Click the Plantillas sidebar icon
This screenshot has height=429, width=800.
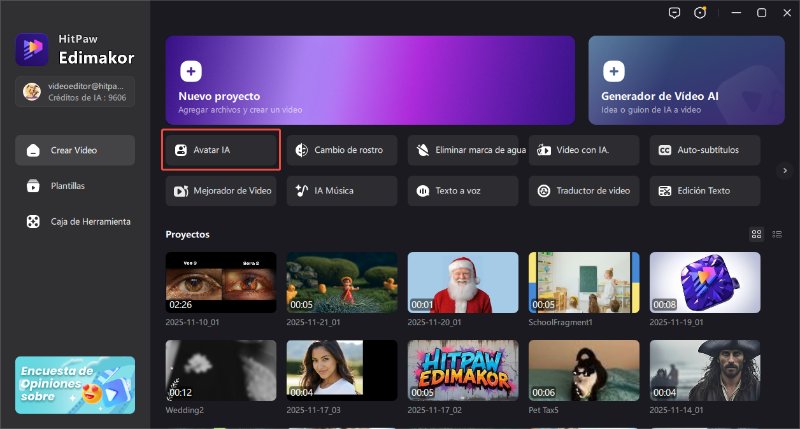33,186
